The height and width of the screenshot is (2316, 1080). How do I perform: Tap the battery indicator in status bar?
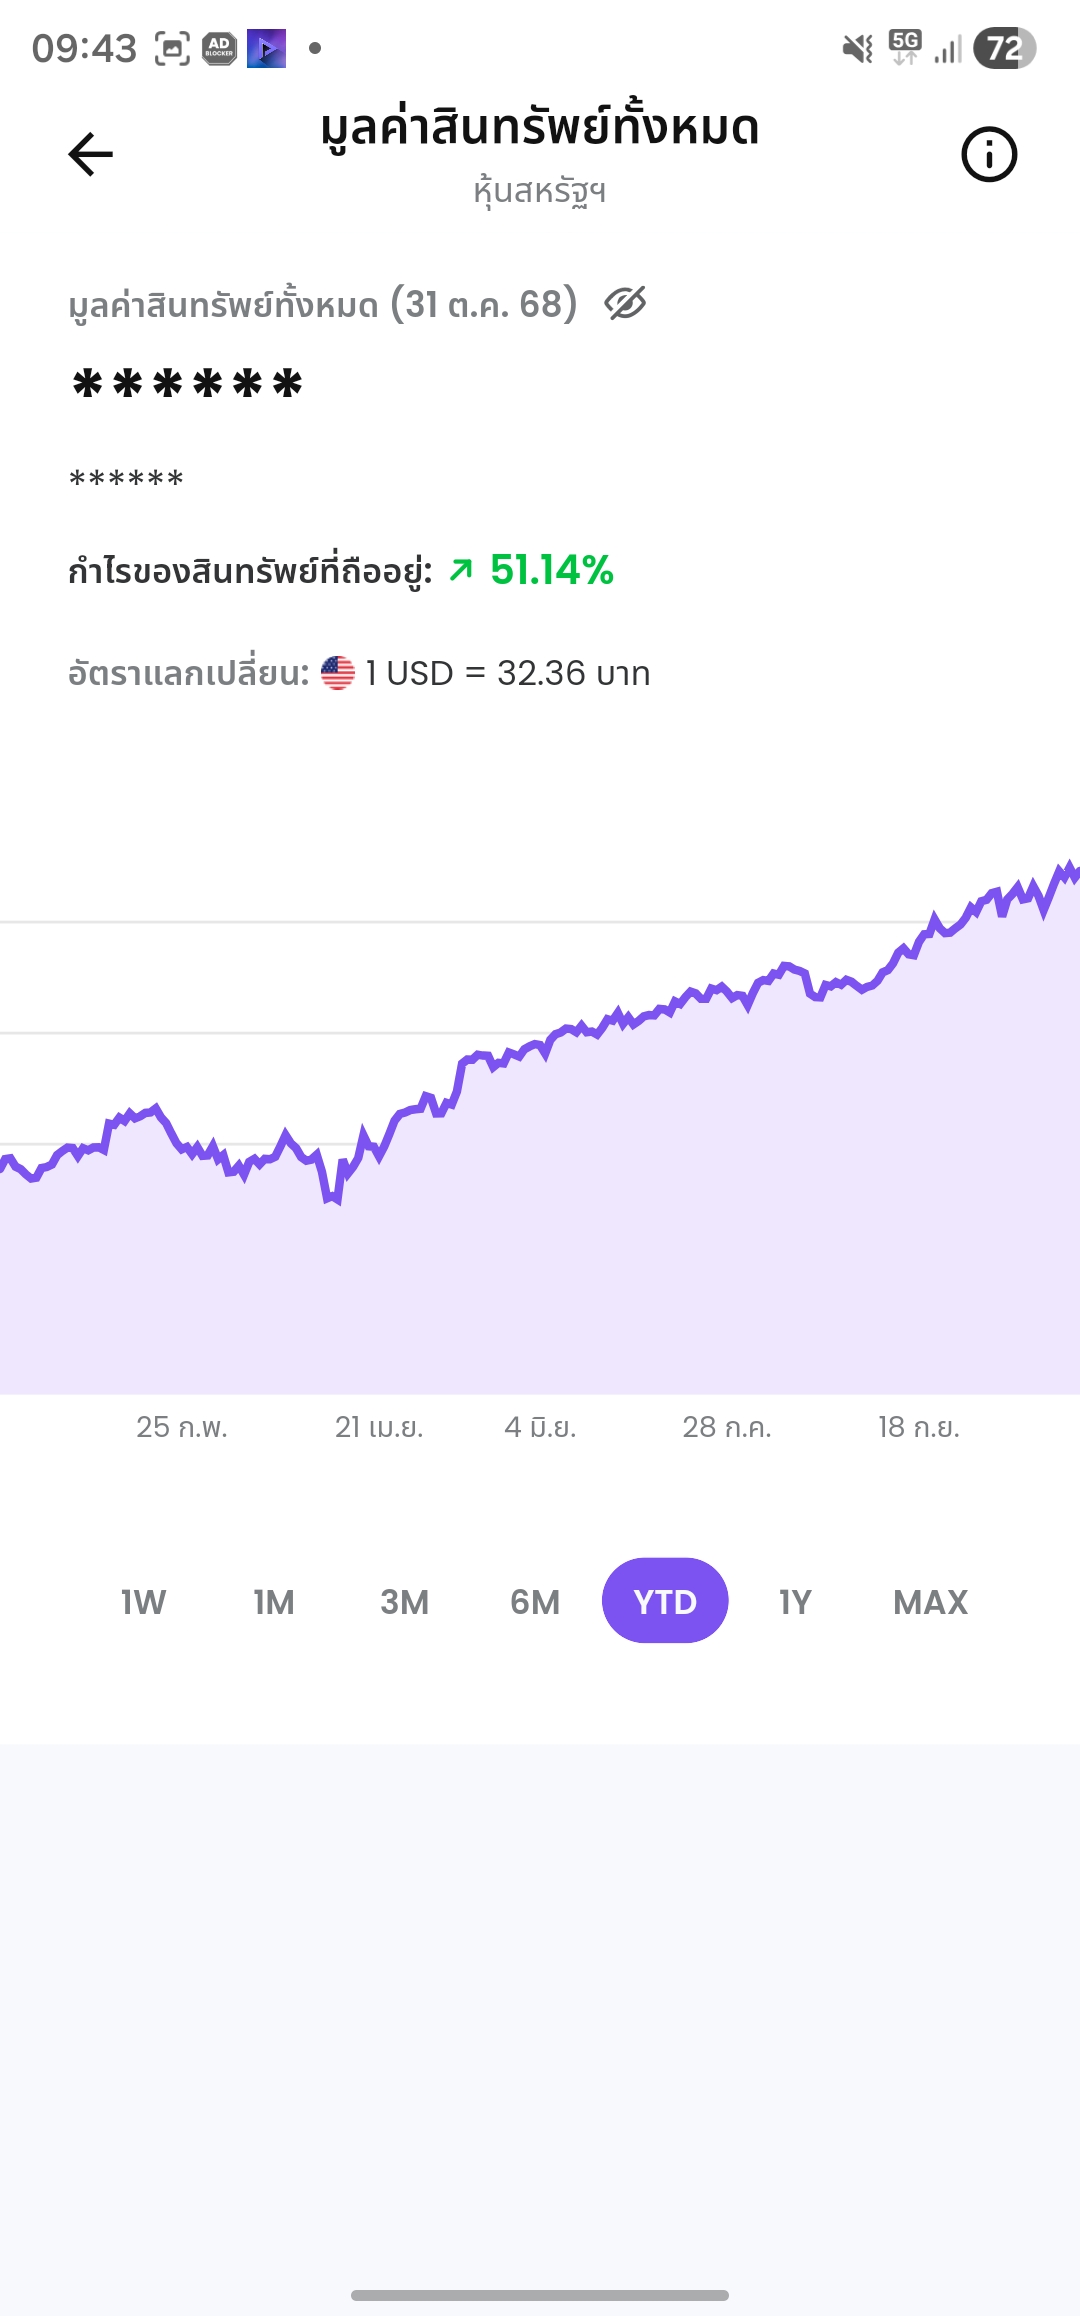(1004, 48)
